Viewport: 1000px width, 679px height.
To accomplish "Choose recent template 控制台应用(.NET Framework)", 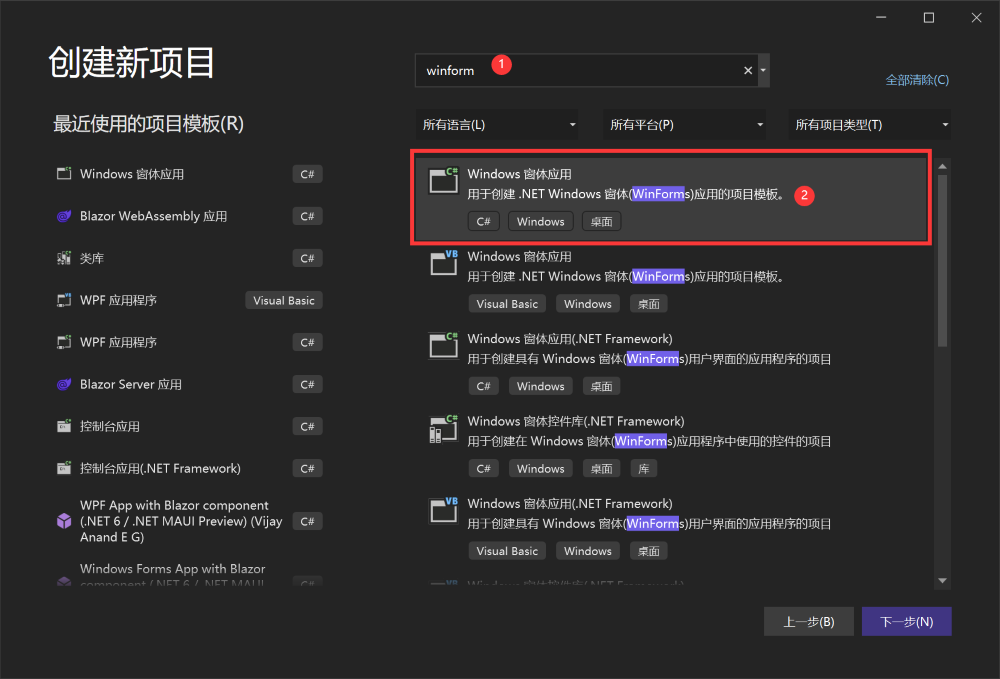I will tap(189, 469).
